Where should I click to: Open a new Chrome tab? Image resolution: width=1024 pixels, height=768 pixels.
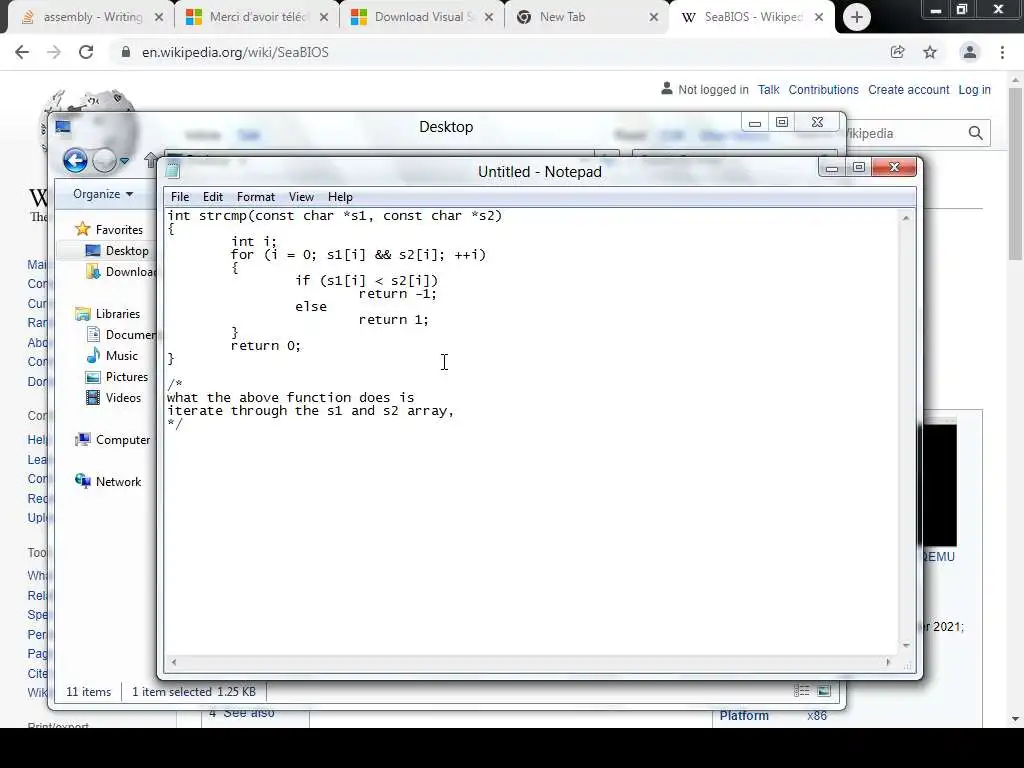857,17
